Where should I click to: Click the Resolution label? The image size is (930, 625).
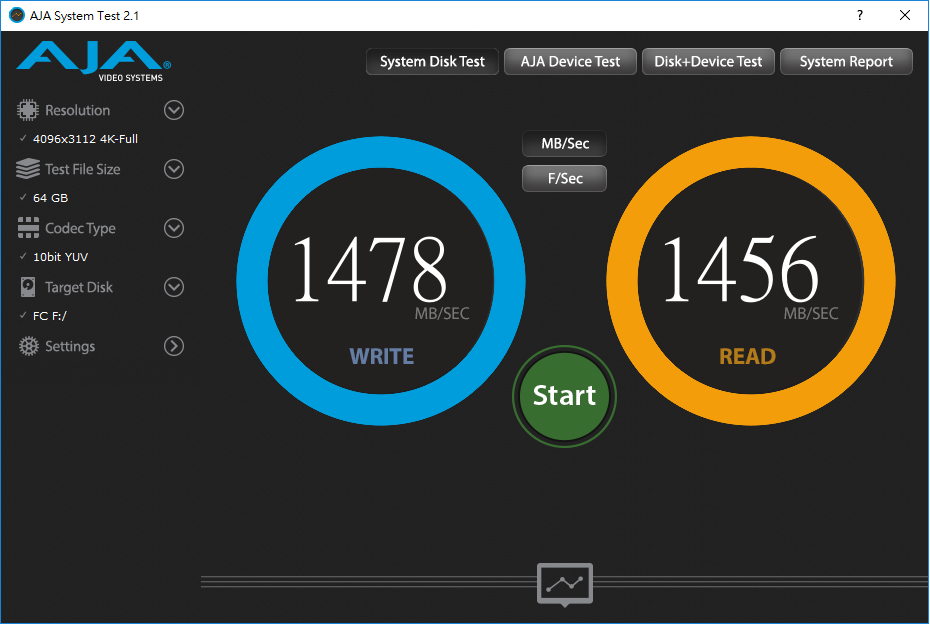click(78, 110)
